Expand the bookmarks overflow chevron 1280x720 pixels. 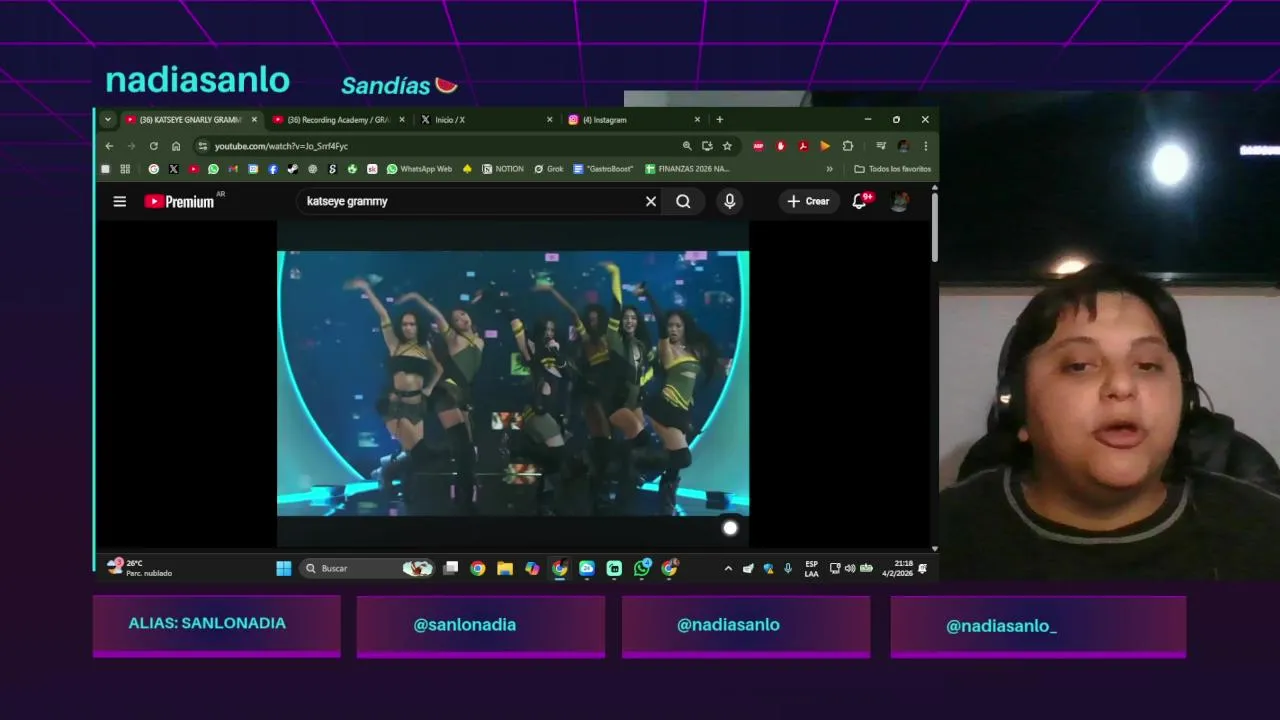click(x=829, y=169)
